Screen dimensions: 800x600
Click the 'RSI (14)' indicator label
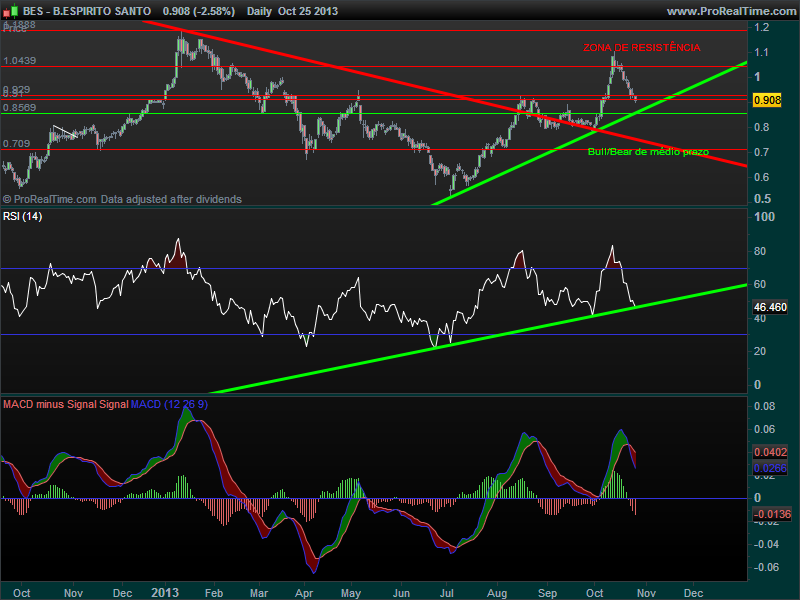22,216
